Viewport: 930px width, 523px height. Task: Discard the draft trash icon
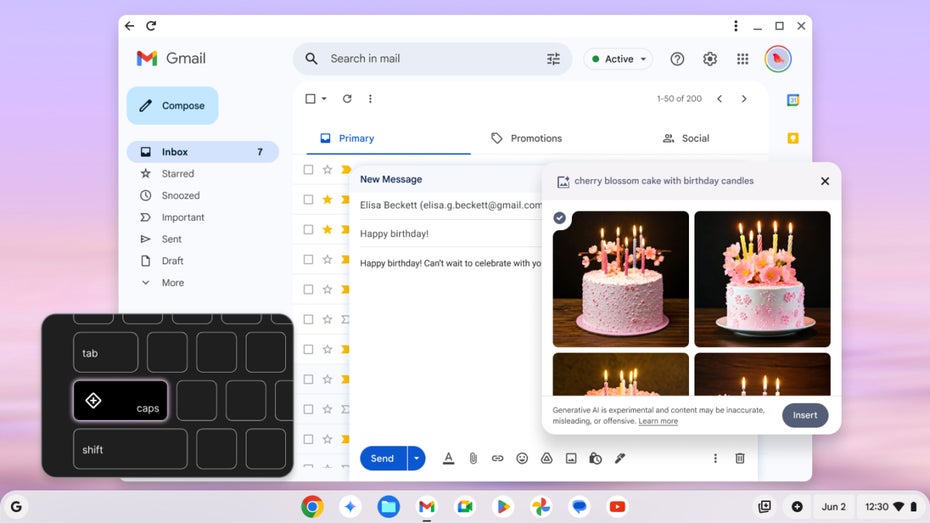(740, 458)
